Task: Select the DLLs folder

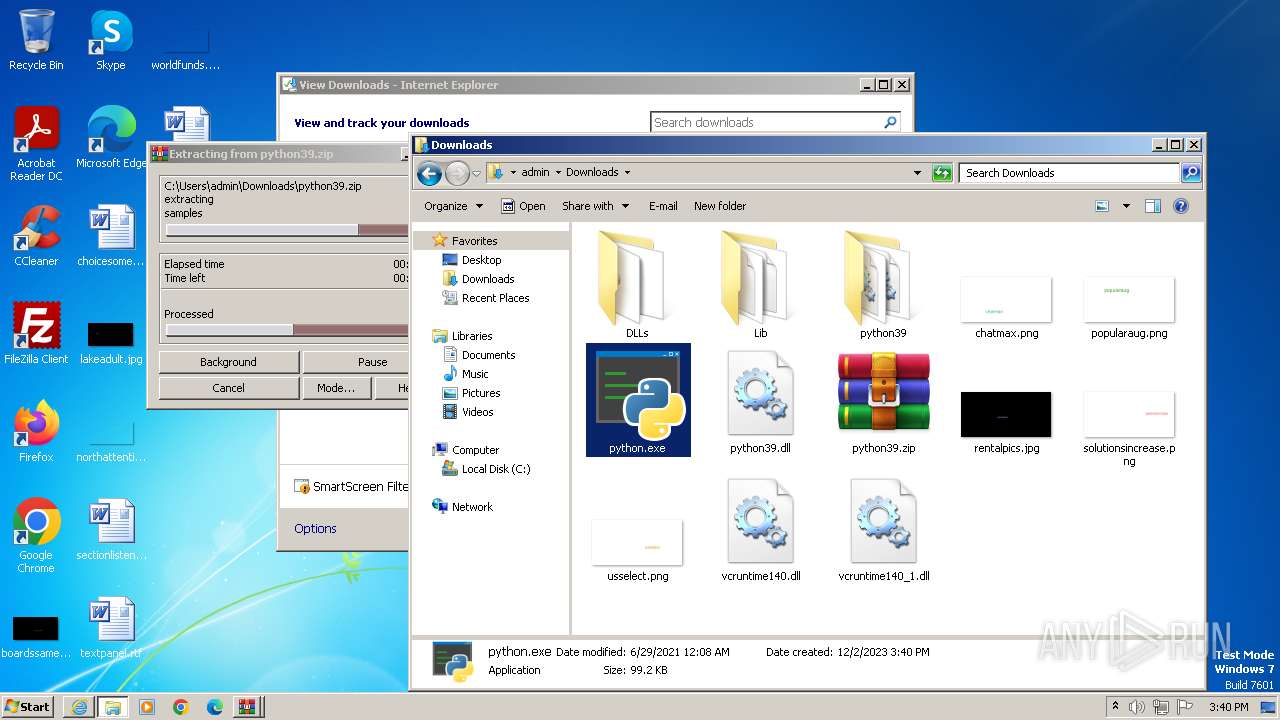Action: pyautogui.click(x=637, y=285)
